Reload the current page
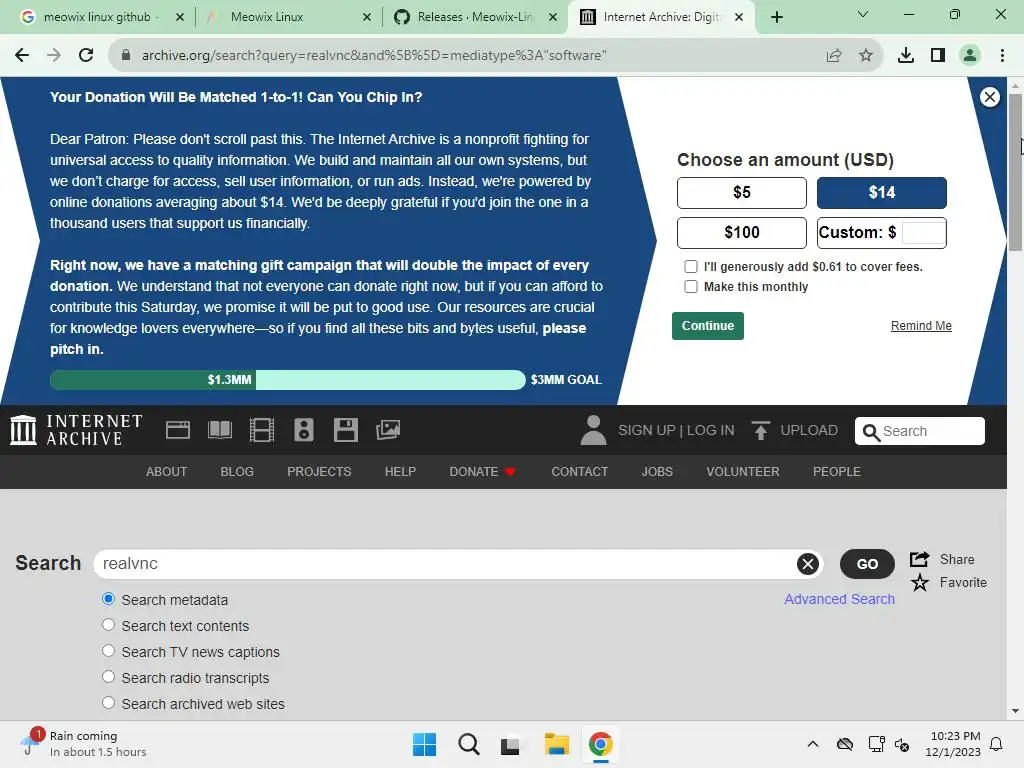This screenshot has width=1024, height=768. (86, 55)
